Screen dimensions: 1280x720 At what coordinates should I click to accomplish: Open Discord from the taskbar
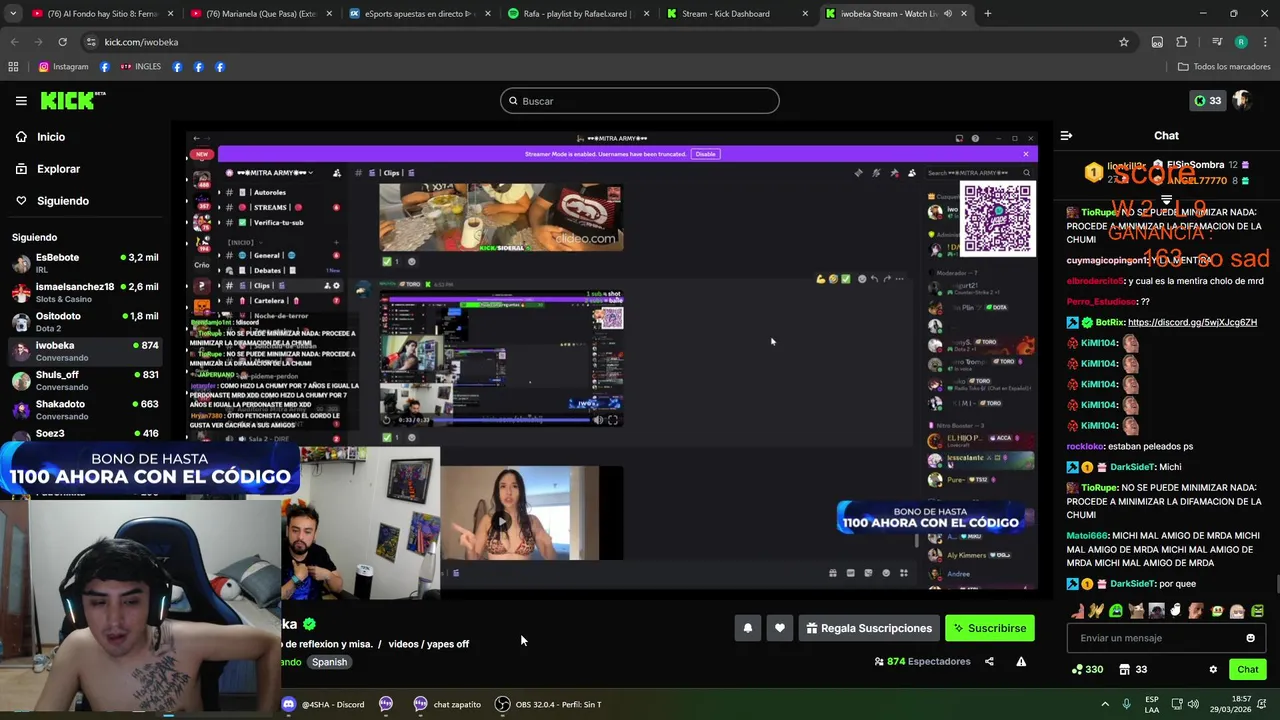click(x=323, y=704)
